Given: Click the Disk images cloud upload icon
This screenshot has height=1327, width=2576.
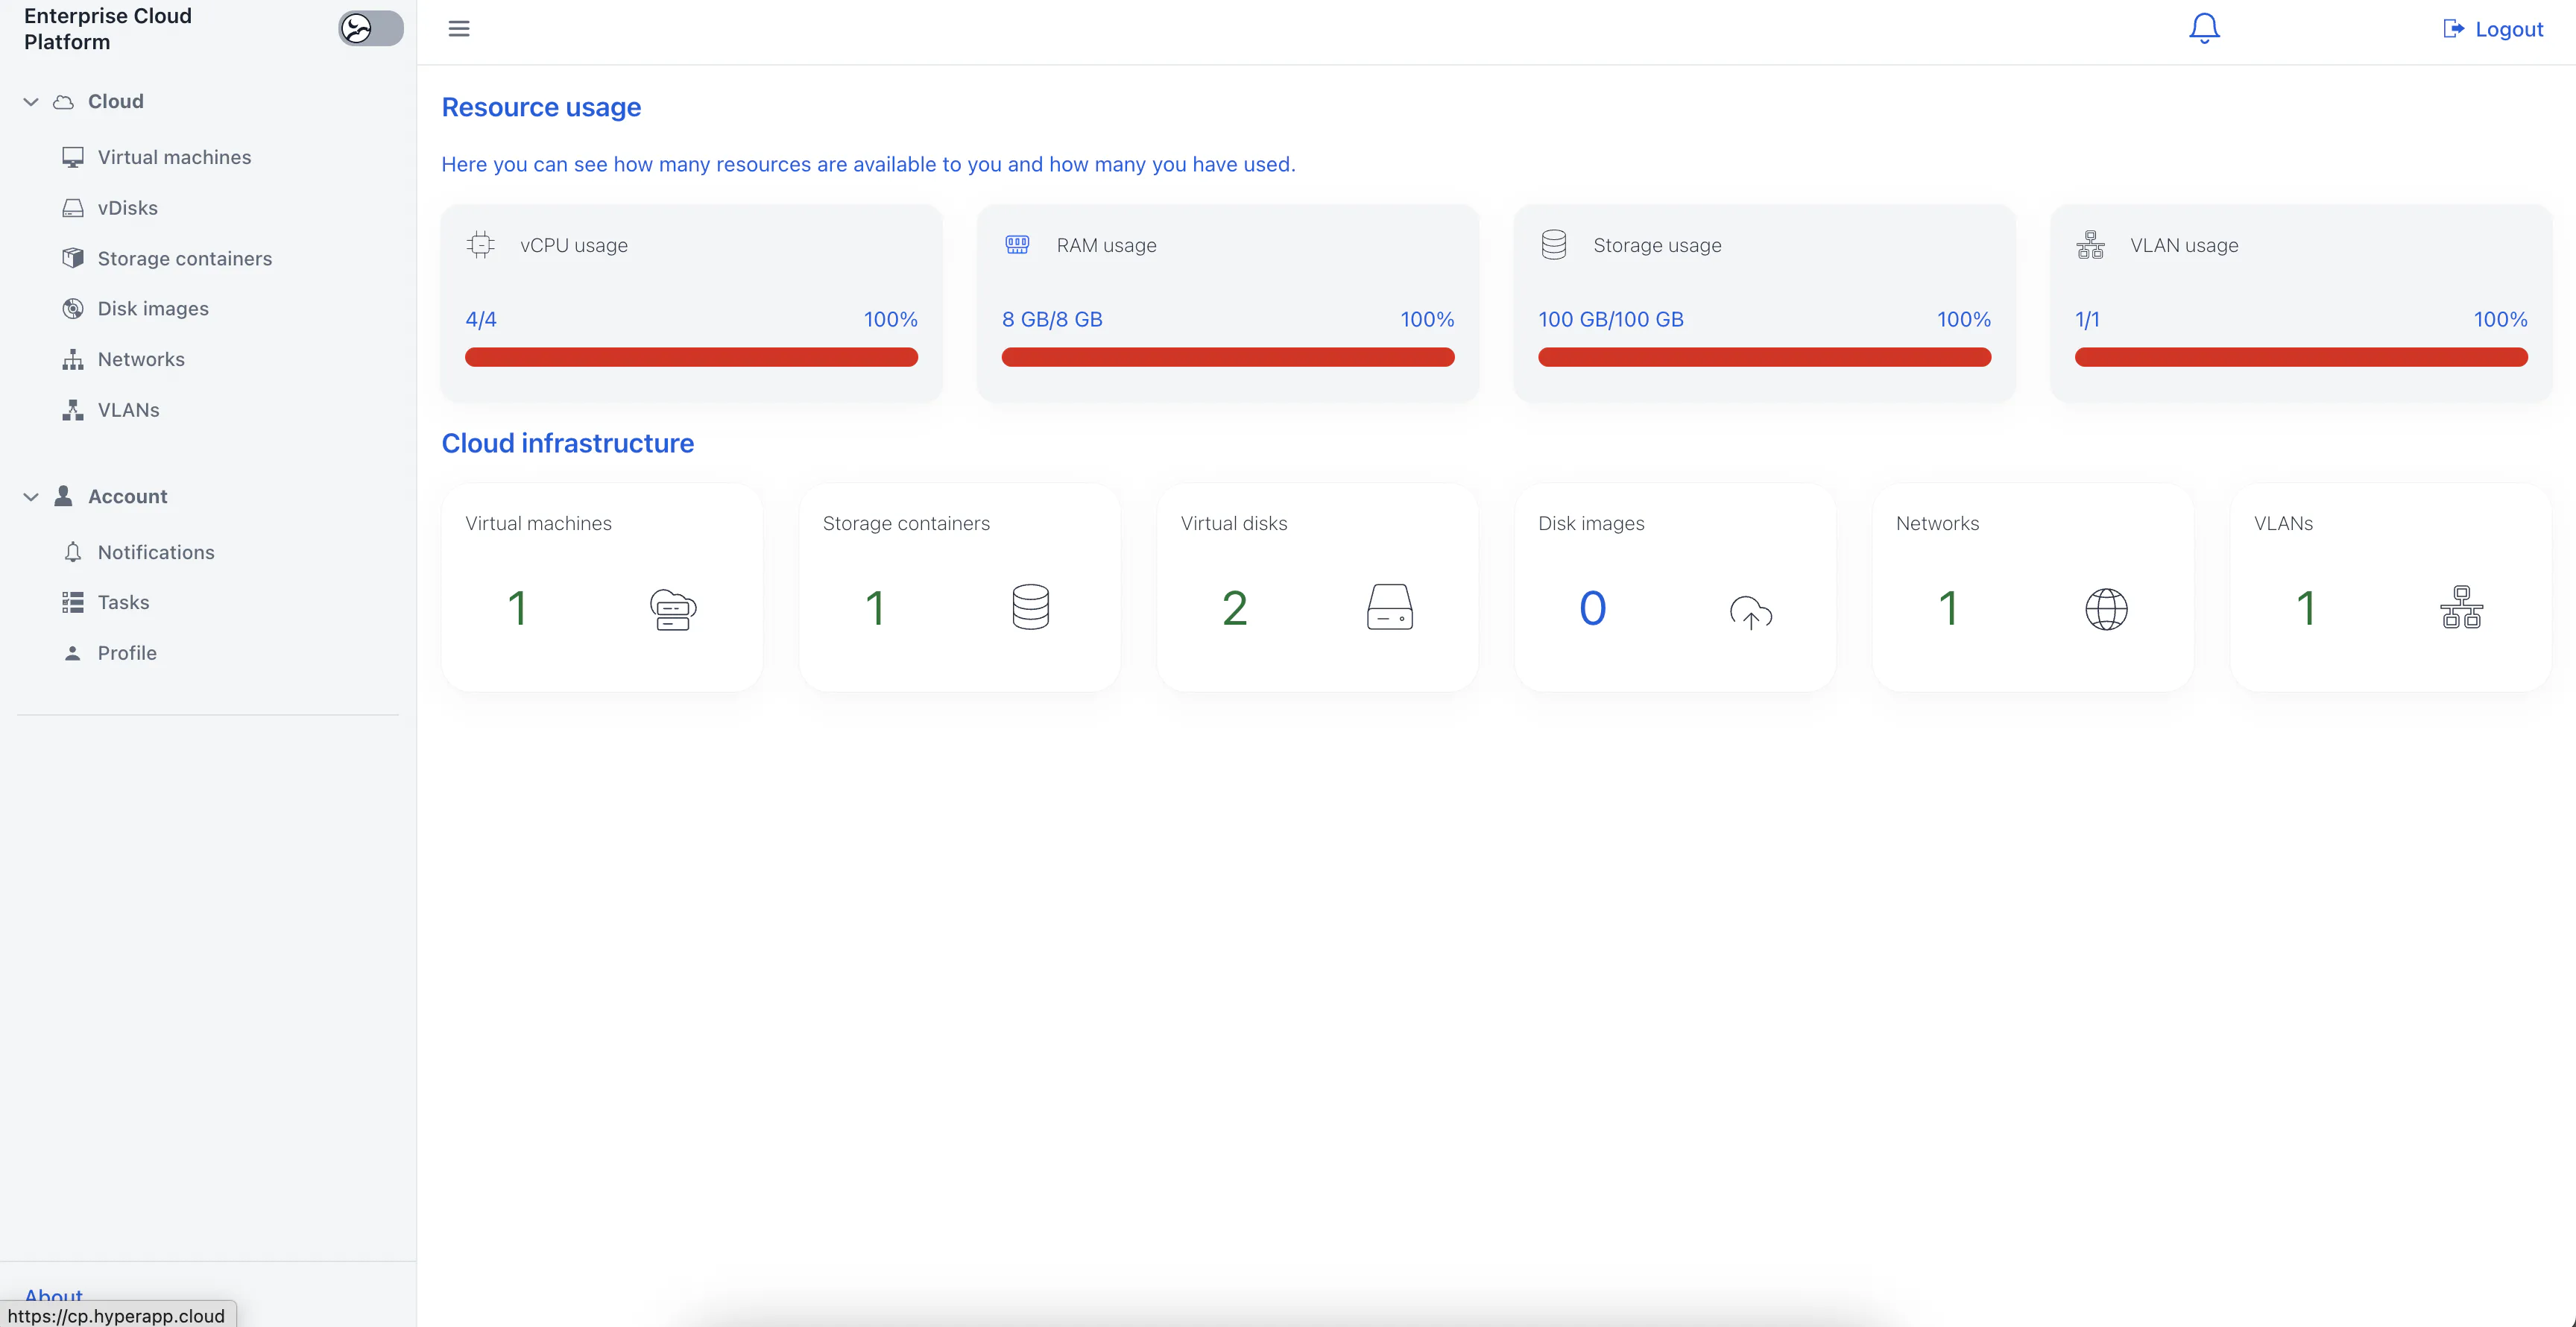Looking at the screenshot, I should tap(1750, 611).
